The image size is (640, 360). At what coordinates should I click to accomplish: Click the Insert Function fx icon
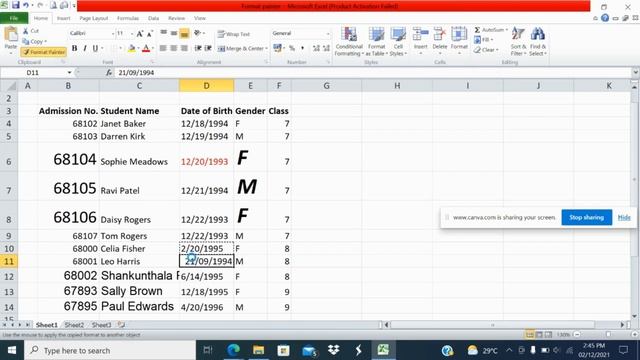click(x=109, y=73)
